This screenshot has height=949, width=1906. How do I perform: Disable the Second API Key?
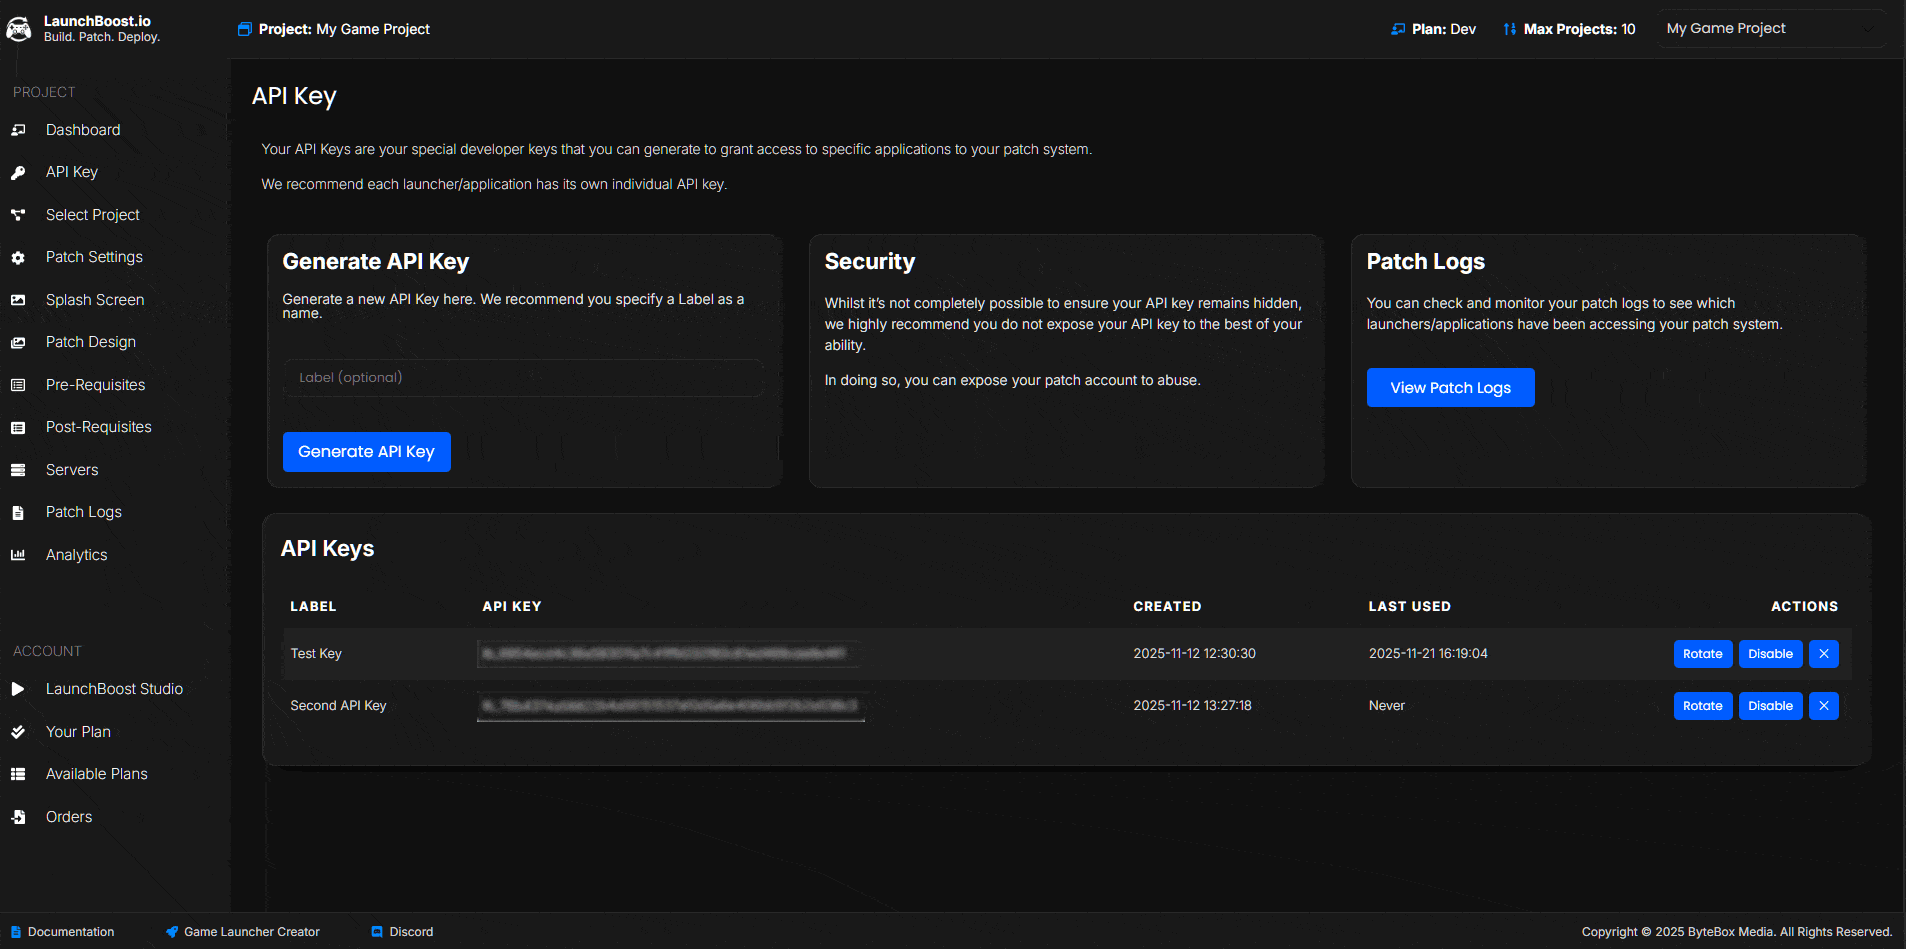point(1770,706)
